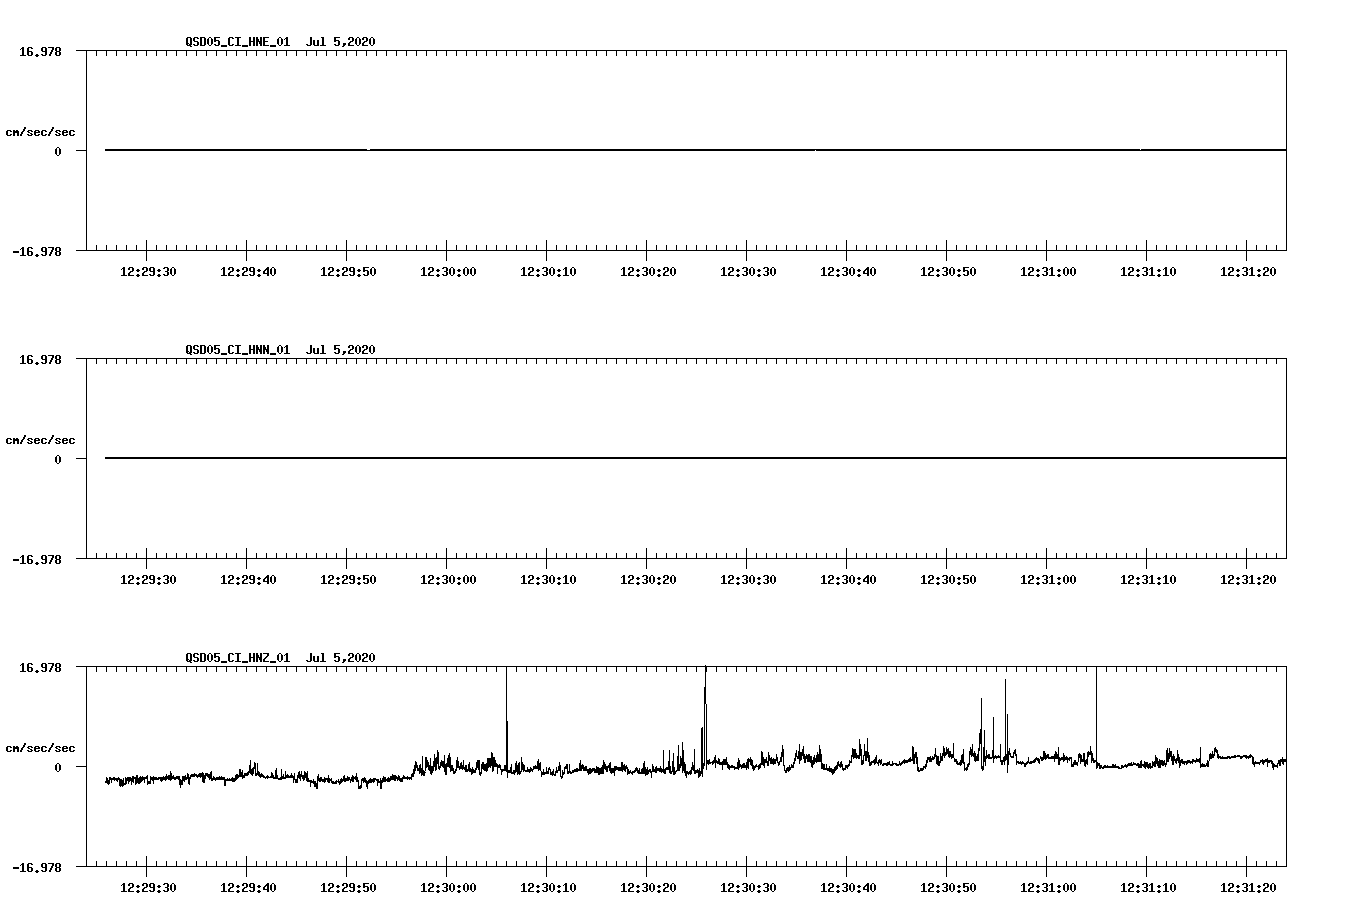Click the 12:30:20 time label under the HNZ chart
This screenshot has width=1358, height=924.
(648, 888)
